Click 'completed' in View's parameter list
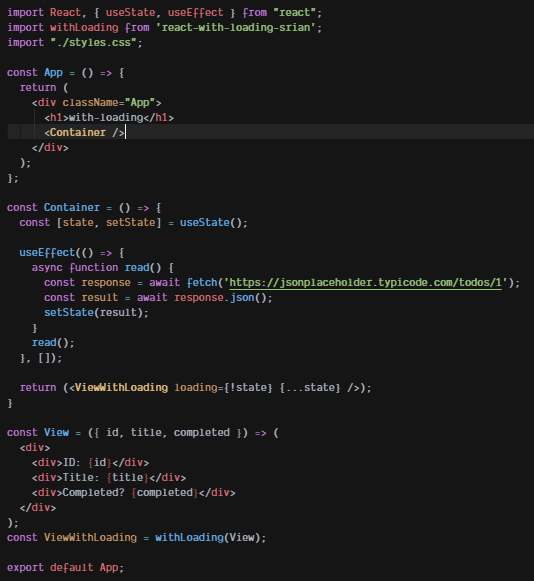 (202, 432)
